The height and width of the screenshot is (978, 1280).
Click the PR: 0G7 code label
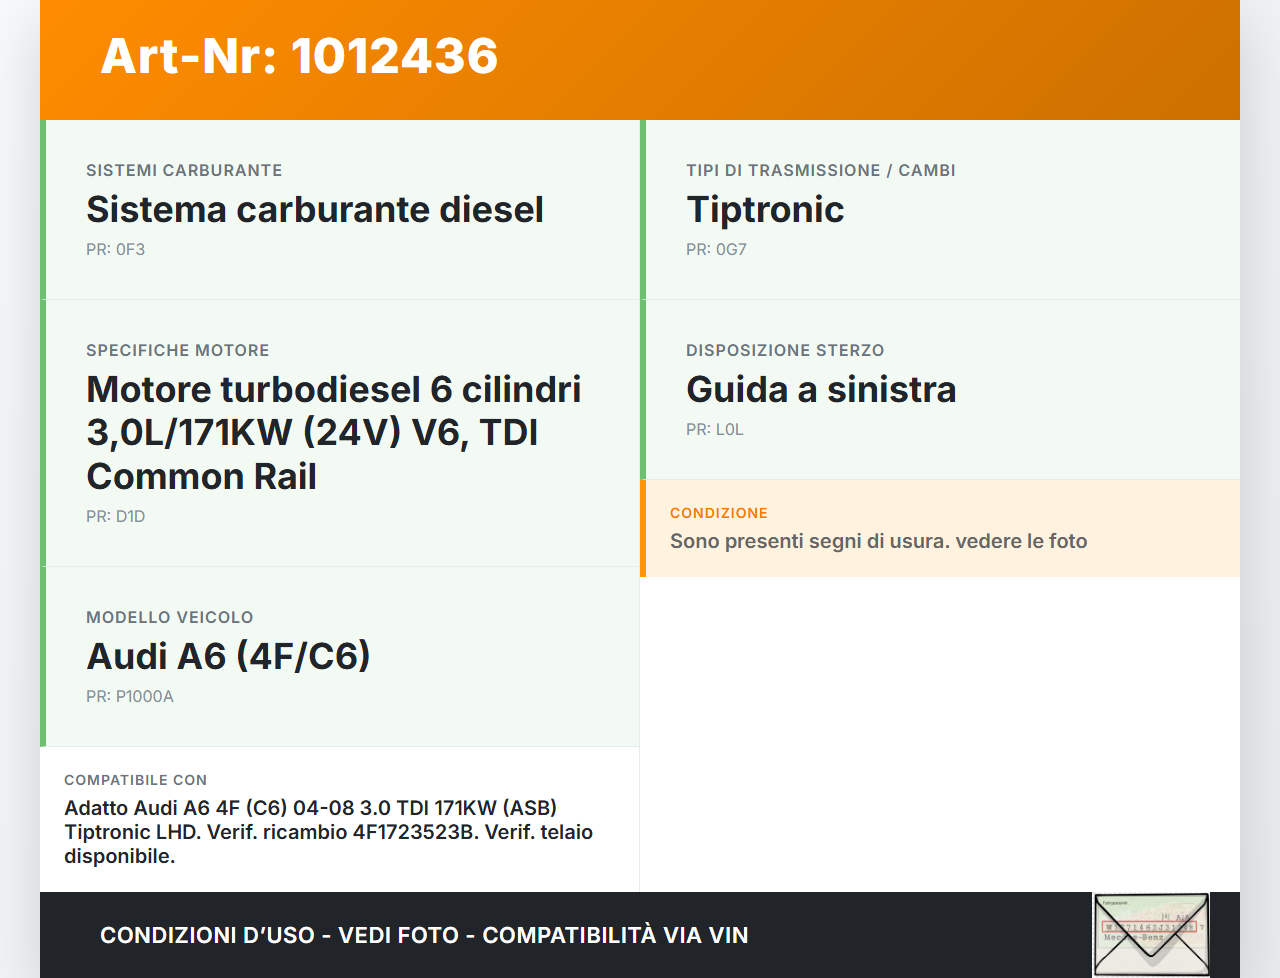click(716, 249)
